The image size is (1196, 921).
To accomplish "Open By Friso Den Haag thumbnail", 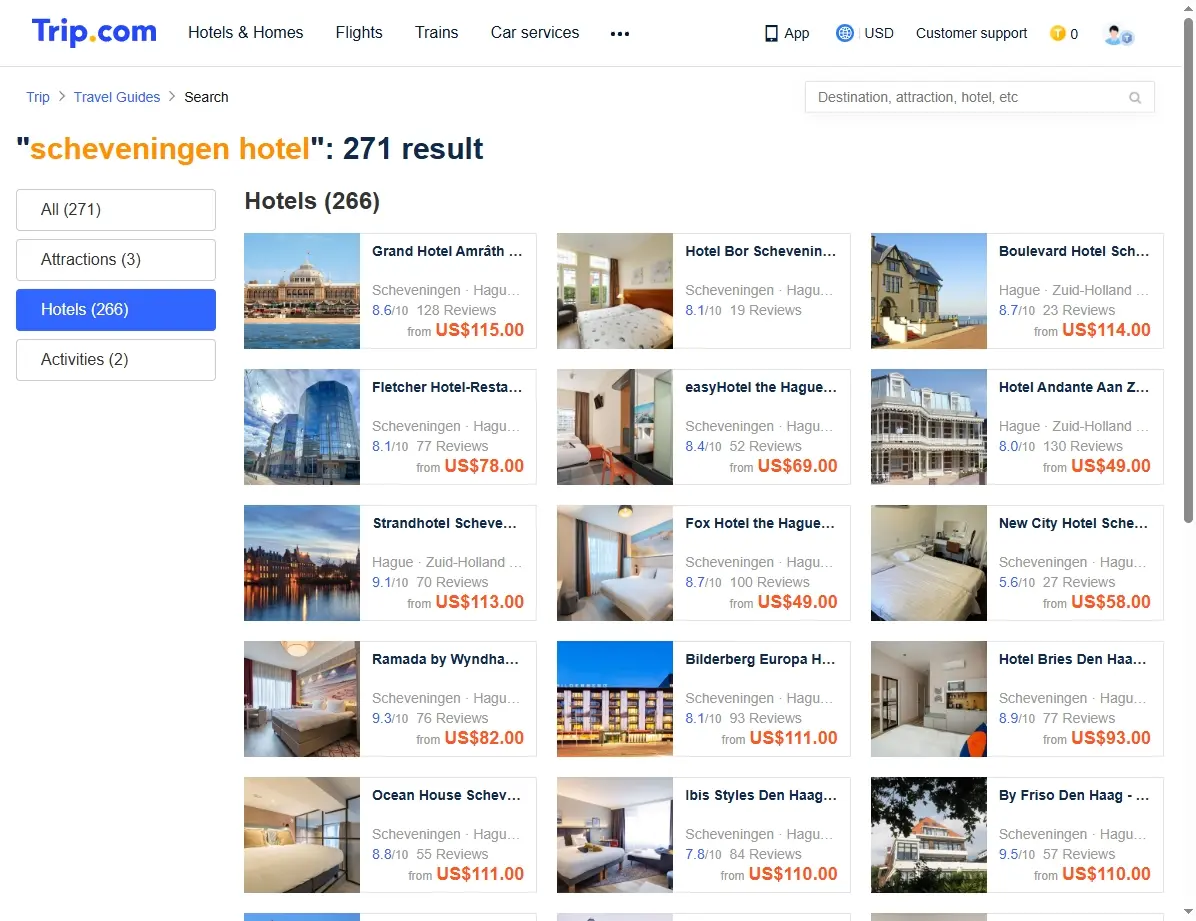I will tap(929, 835).
